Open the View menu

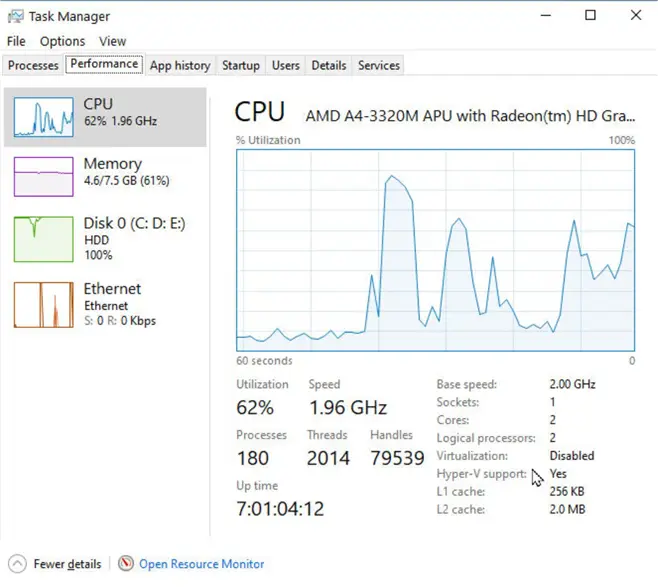[x=112, y=41]
